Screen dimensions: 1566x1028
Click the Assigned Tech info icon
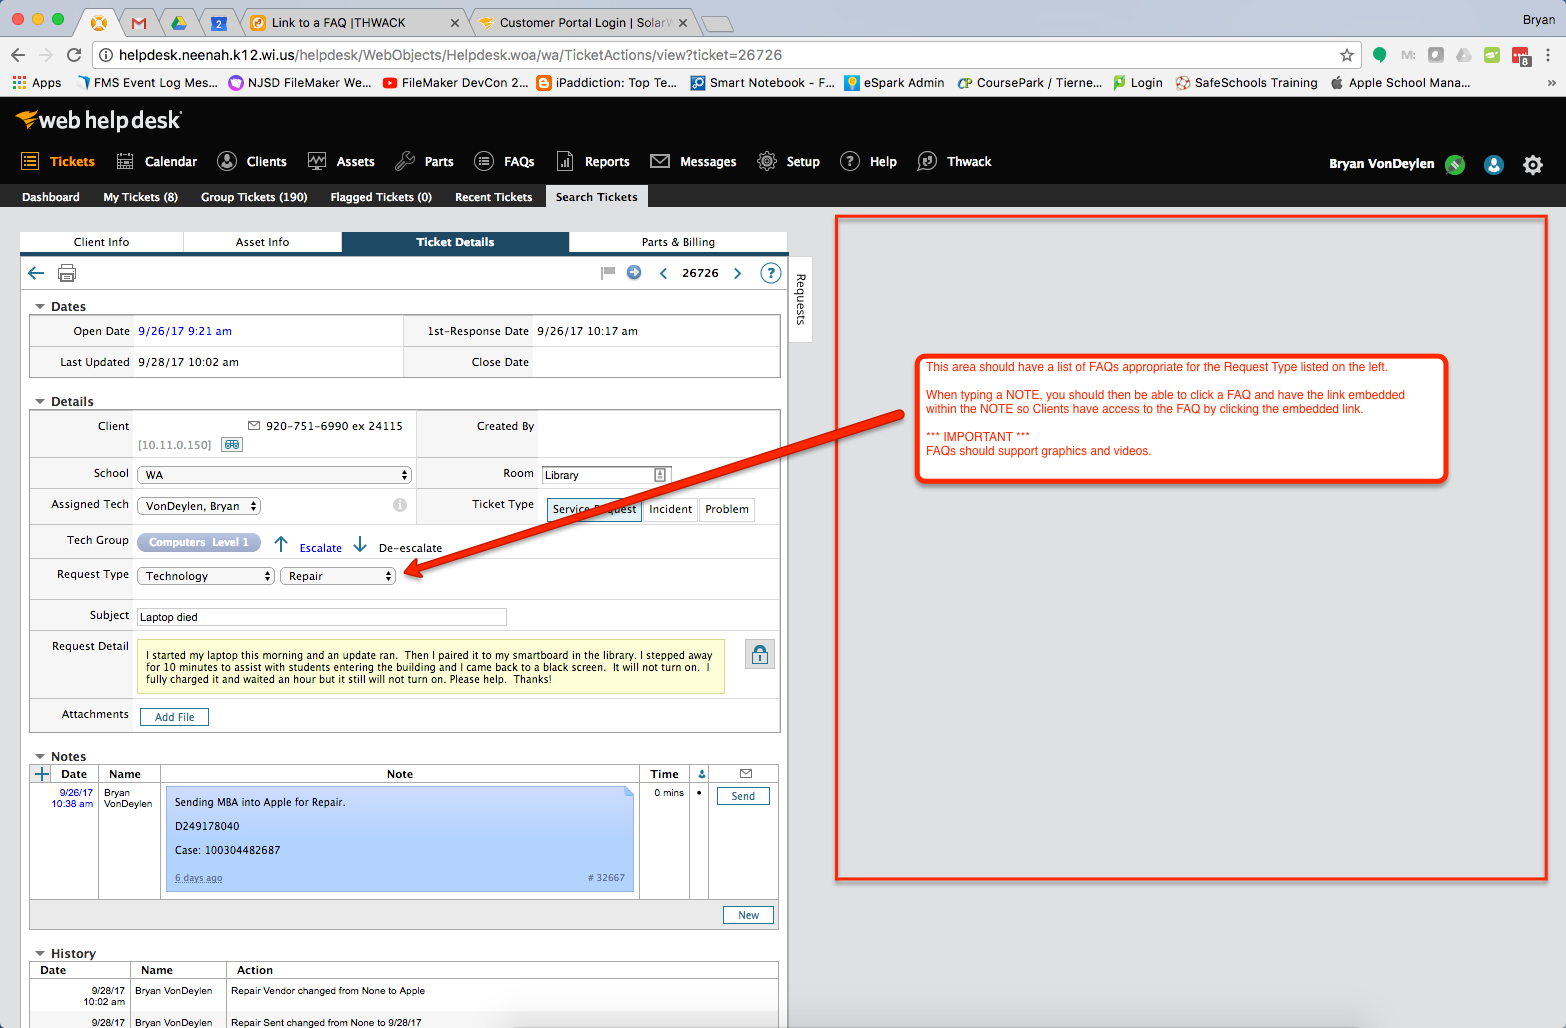coord(400,505)
